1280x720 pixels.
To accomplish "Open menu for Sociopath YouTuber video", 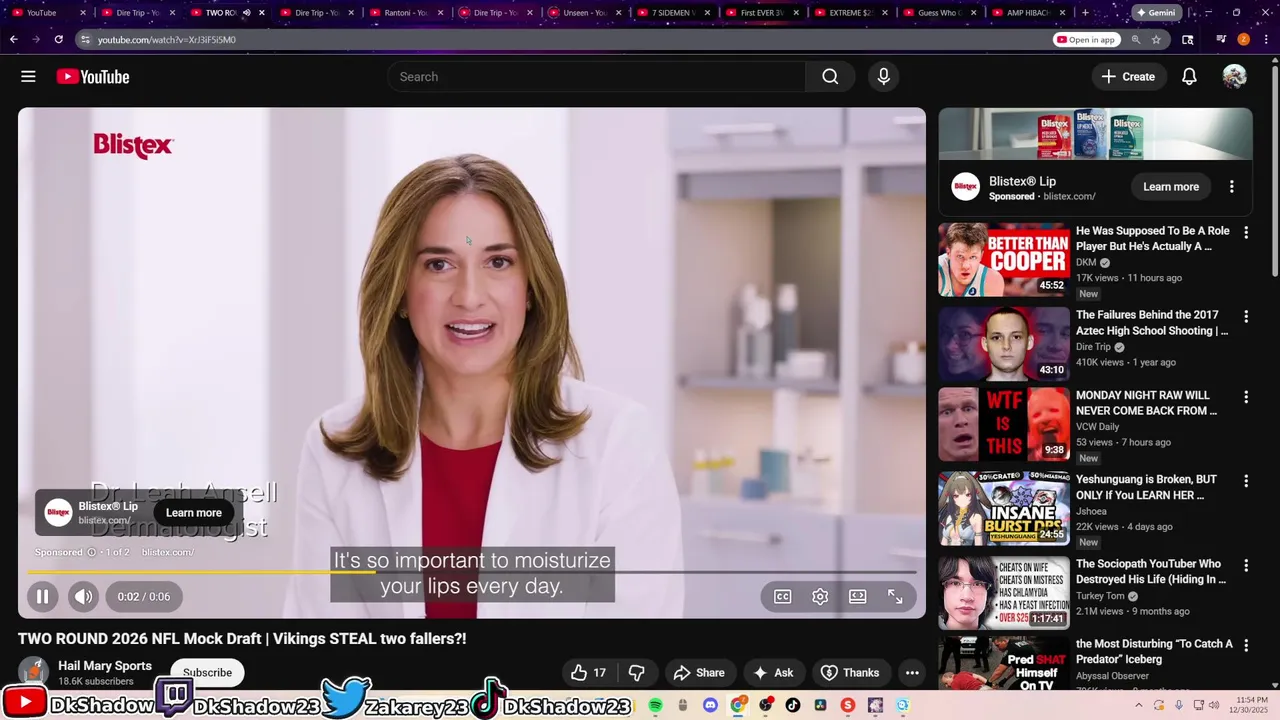I will point(1246,565).
